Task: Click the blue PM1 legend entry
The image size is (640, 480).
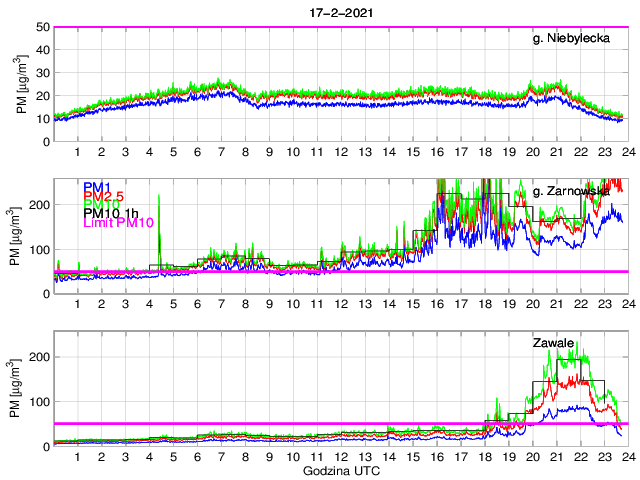Action: [x=98, y=186]
